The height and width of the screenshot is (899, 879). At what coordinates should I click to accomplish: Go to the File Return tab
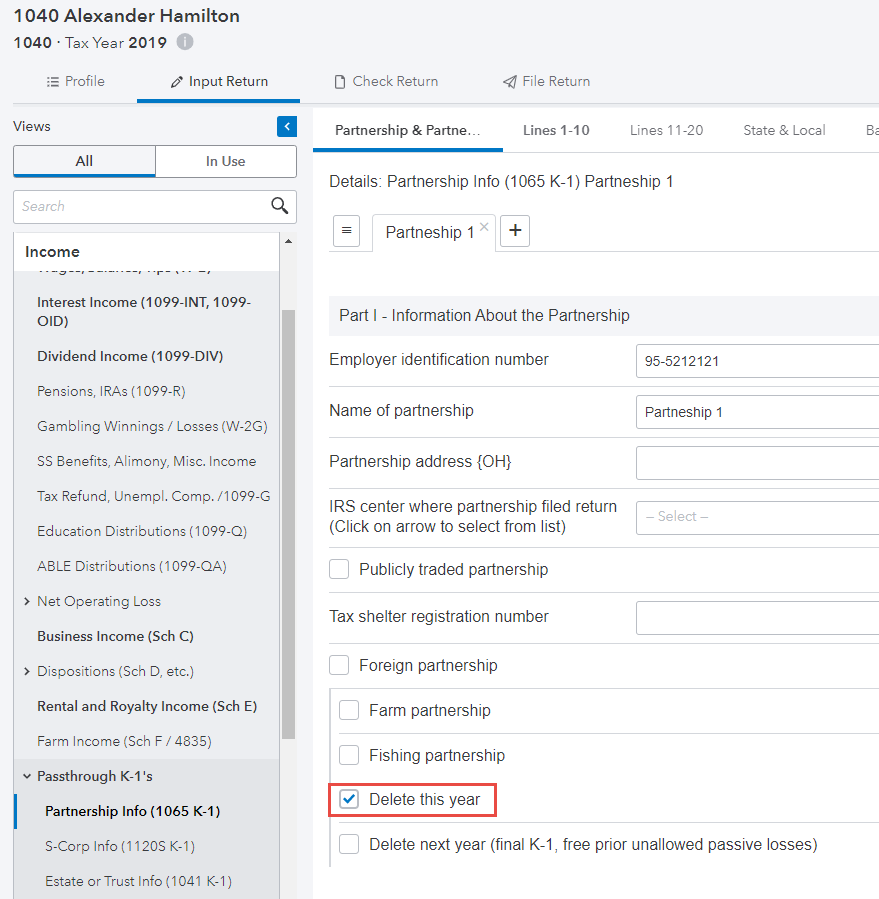click(x=545, y=81)
